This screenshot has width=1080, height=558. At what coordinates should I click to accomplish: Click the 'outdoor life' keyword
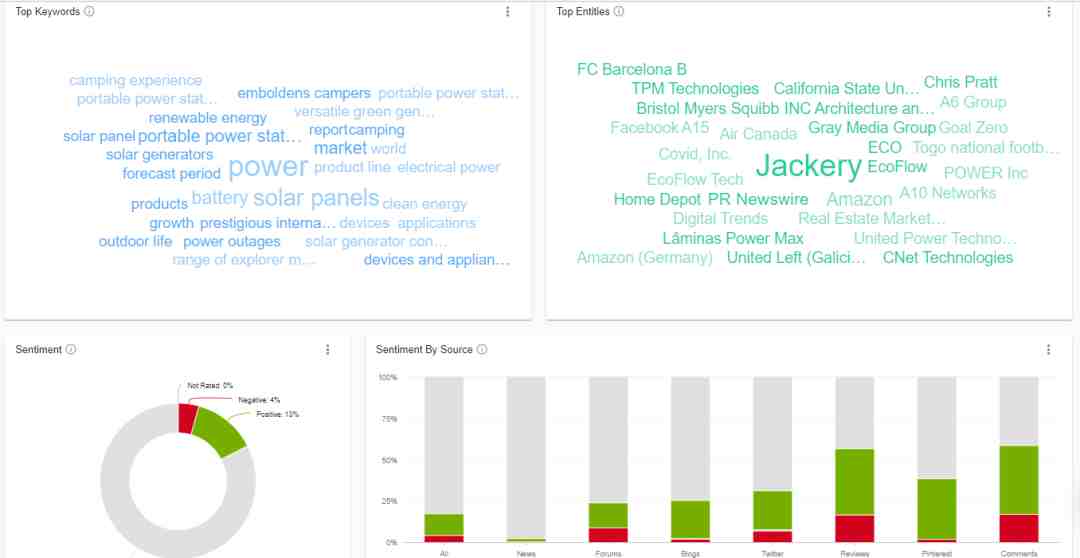(135, 242)
